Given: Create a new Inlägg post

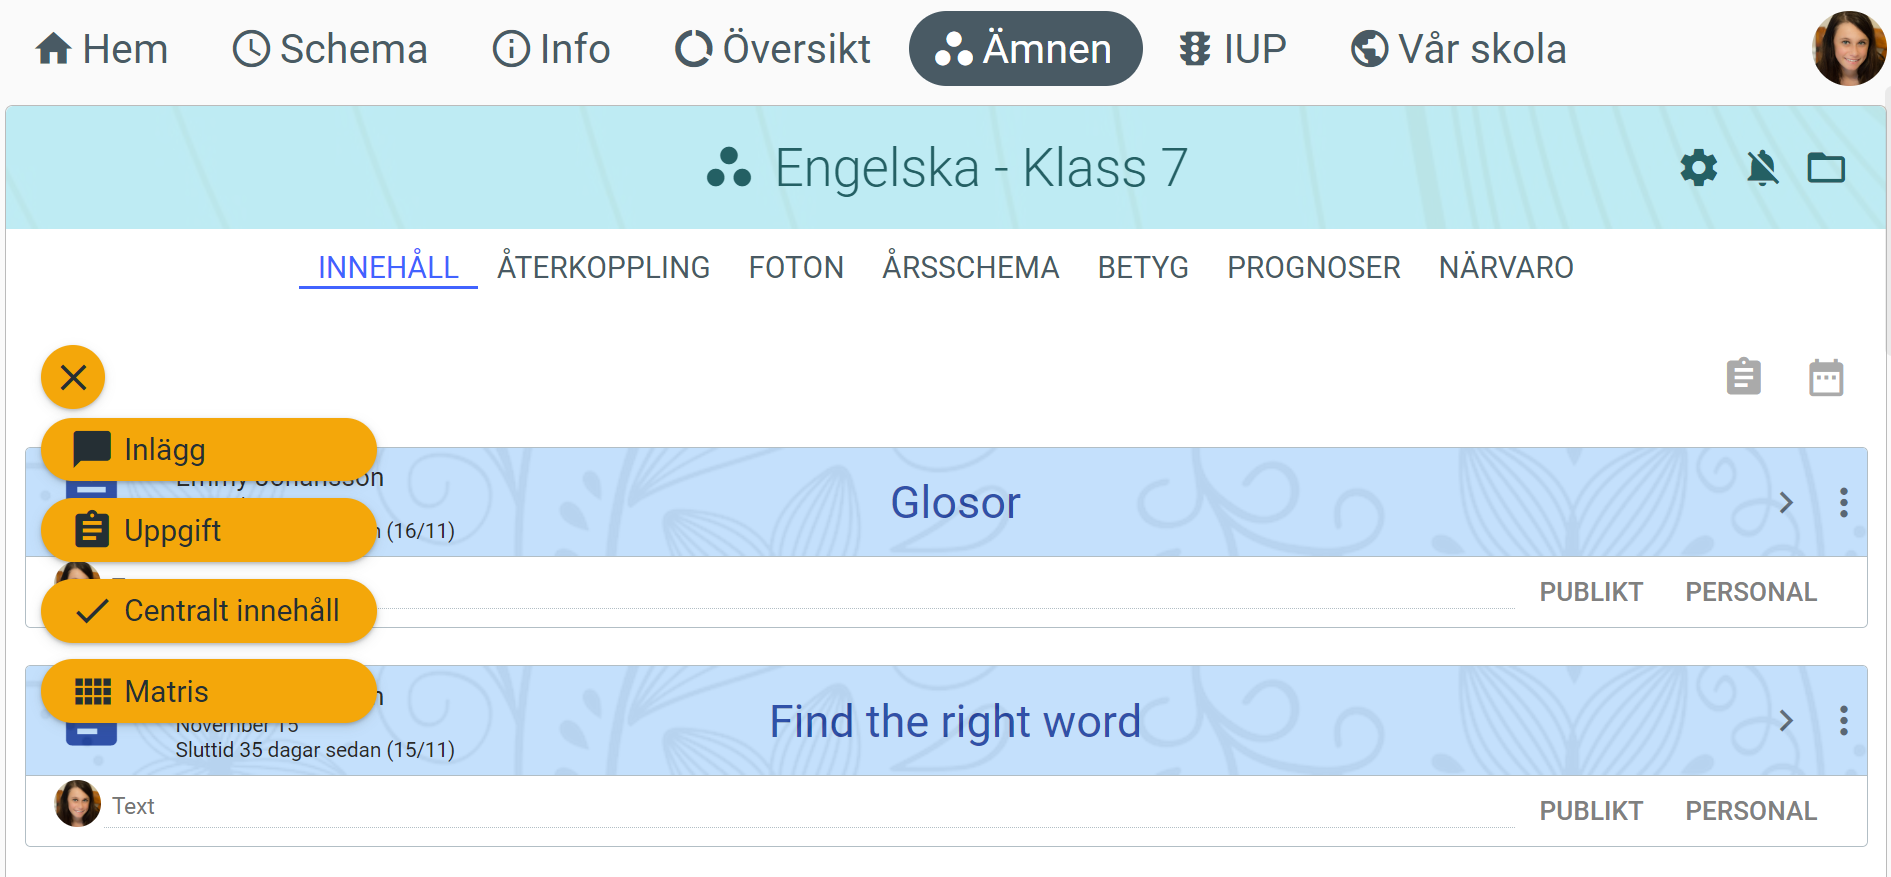Looking at the screenshot, I should tap(208, 450).
